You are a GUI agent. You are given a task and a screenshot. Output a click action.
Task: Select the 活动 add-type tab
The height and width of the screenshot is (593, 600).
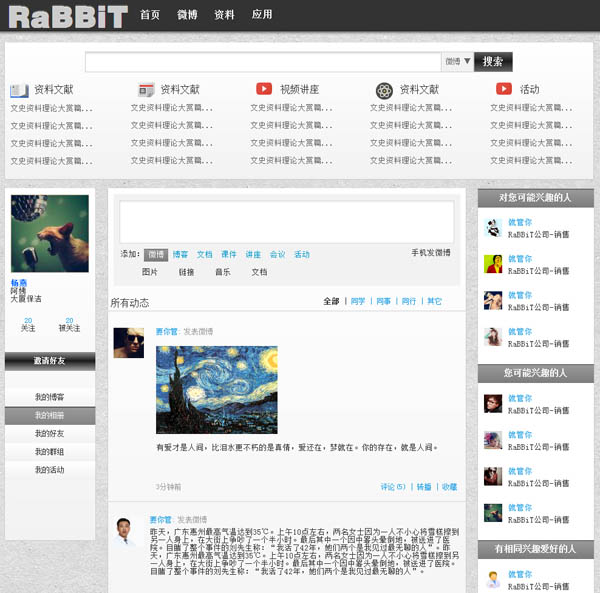(x=302, y=254)
